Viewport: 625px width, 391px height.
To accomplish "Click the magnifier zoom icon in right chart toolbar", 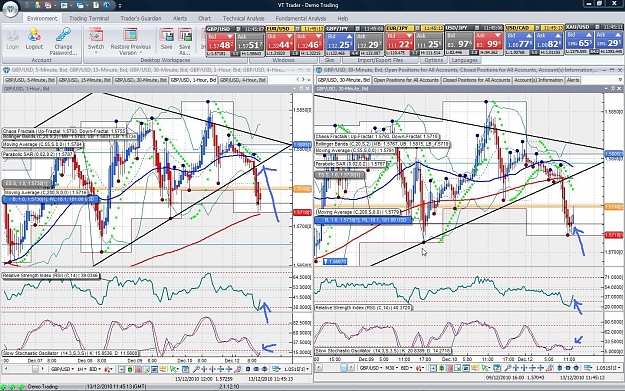I will click(508, 368).
